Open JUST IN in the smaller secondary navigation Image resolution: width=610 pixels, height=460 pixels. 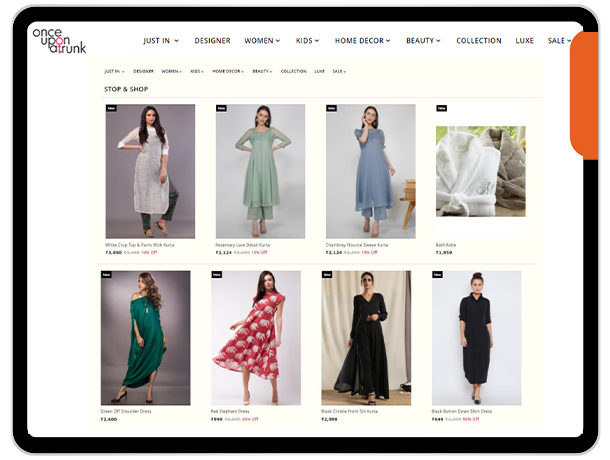pos(114,72)
